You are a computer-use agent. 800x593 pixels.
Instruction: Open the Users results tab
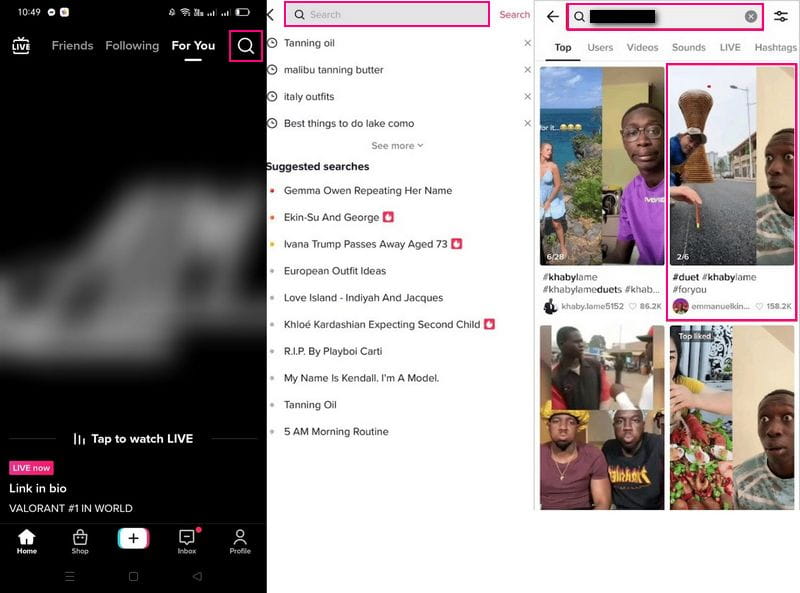tap(602, 47)
